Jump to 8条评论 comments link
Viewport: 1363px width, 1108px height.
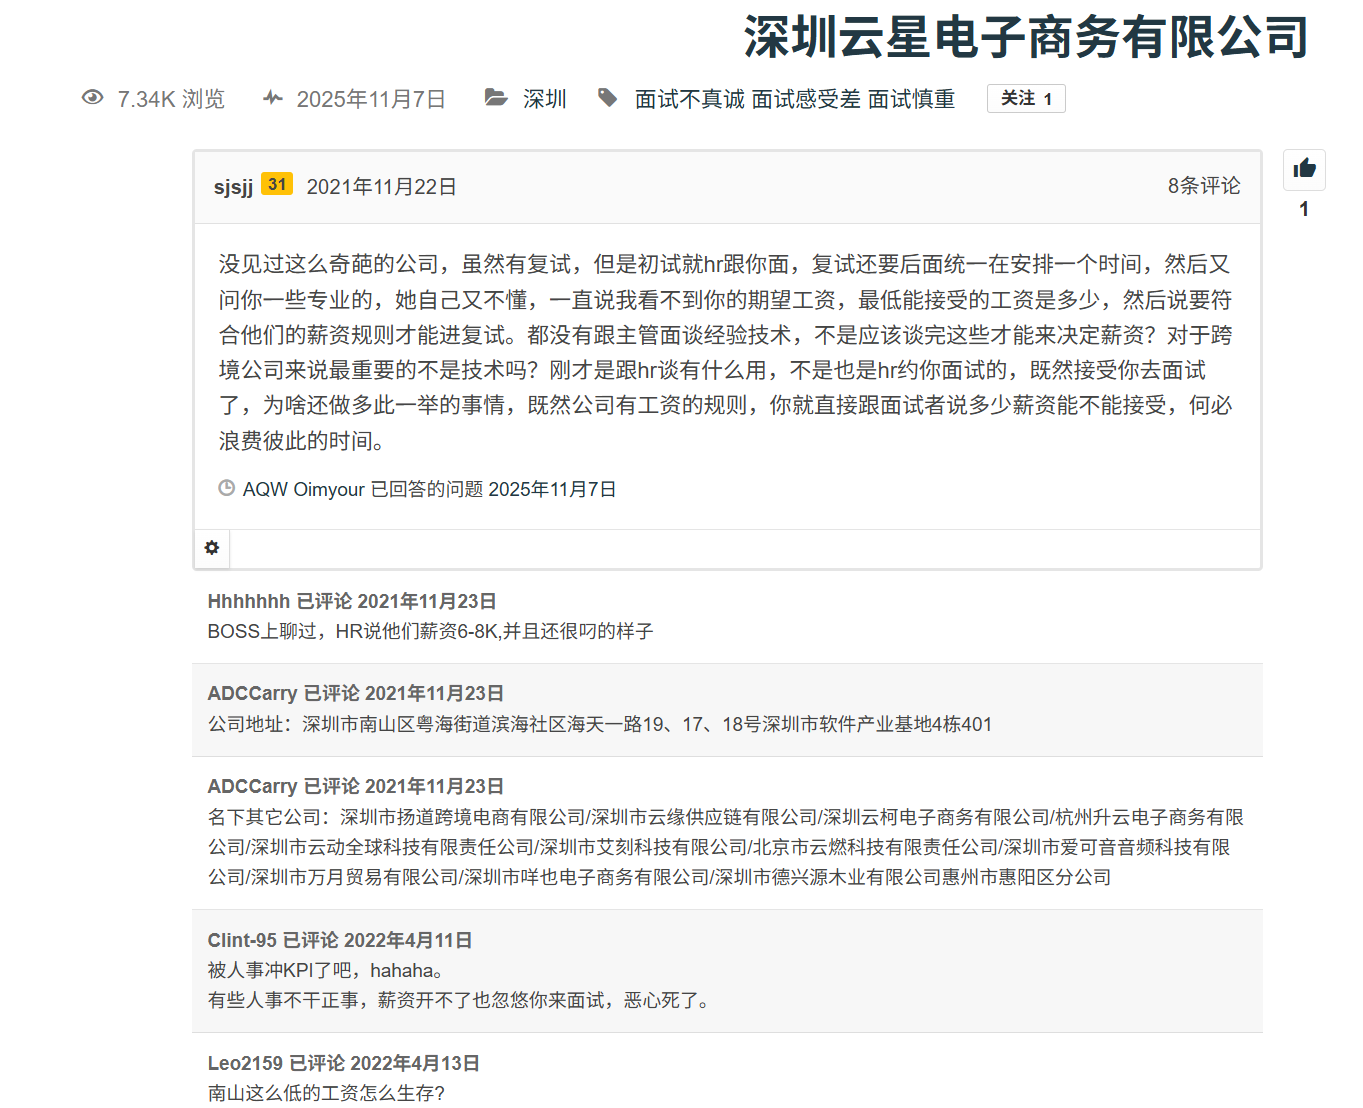coord(1203,186)
